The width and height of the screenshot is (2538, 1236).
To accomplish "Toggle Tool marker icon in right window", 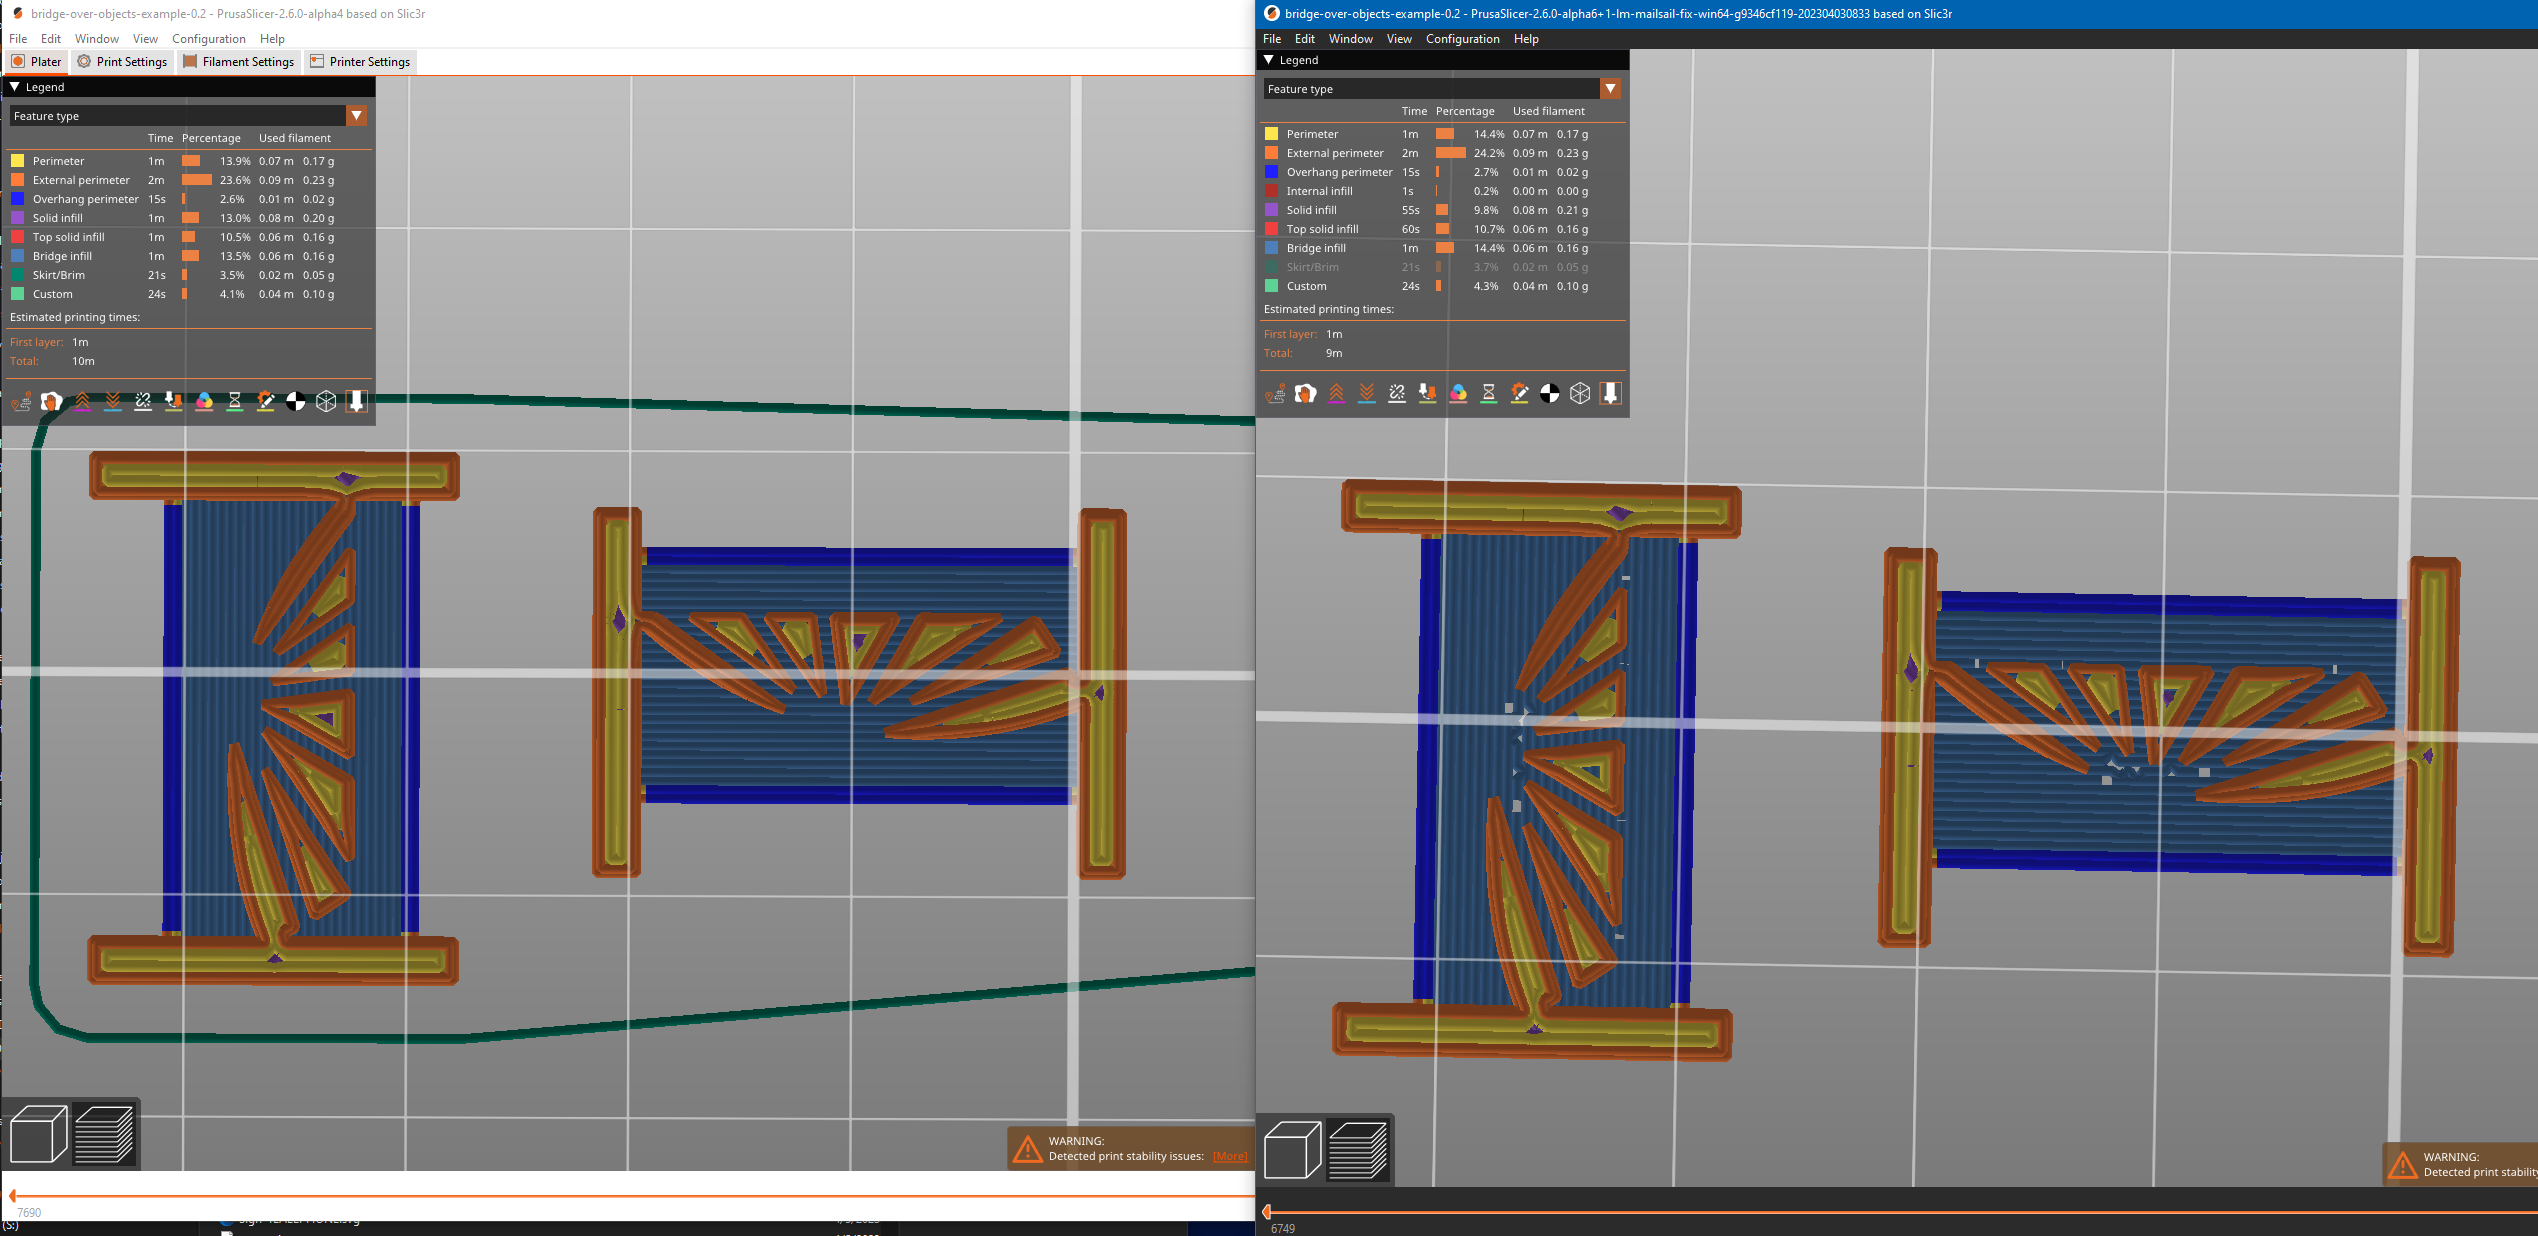I will tap(1610, 394).
